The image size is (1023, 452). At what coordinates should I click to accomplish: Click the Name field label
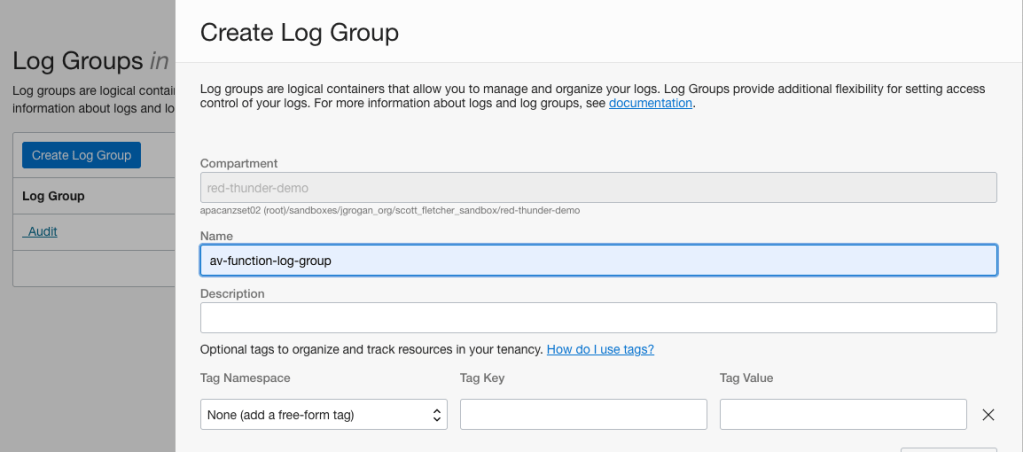pos(216,236)
